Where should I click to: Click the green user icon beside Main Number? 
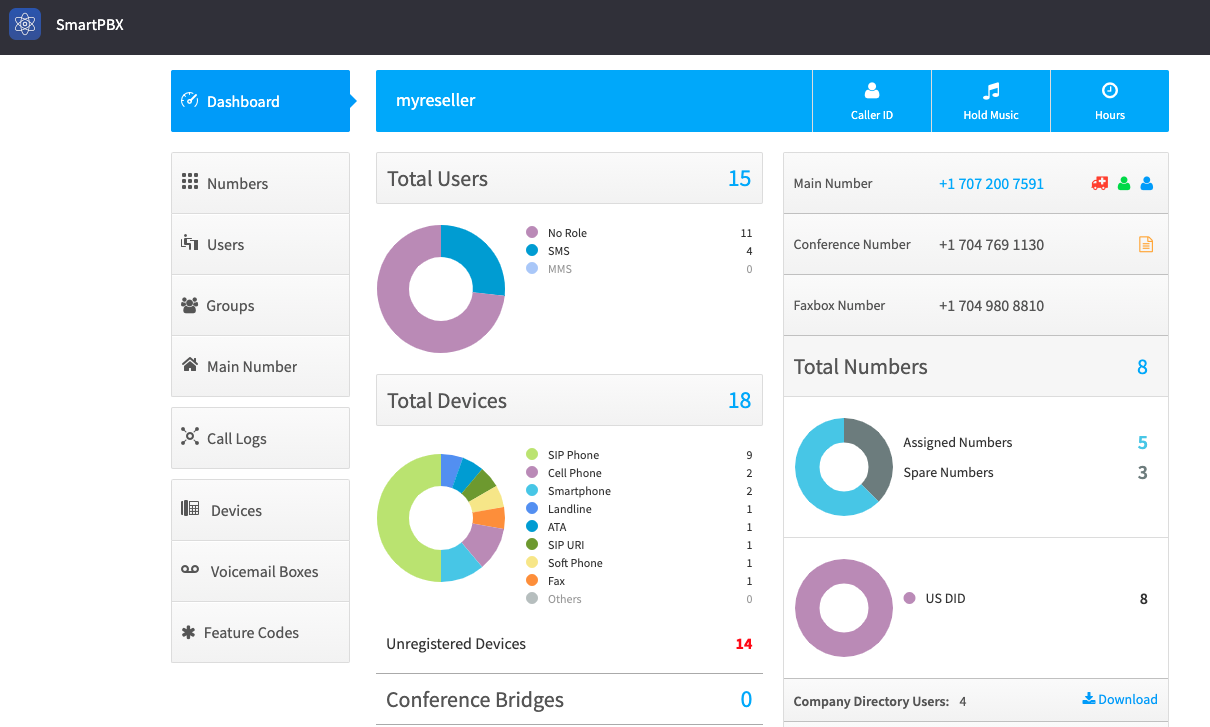click(x=1124, y=184)
